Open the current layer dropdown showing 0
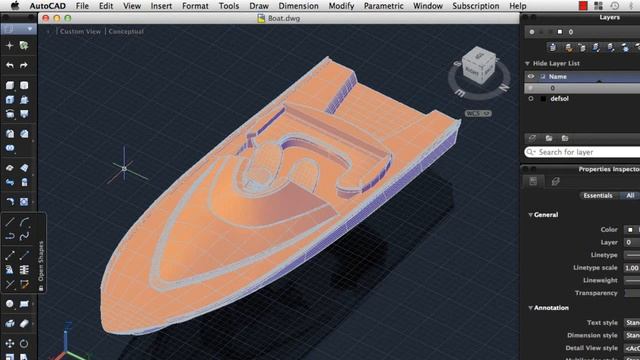The height and width of the screenshot is (360, 640). [582, 32]
